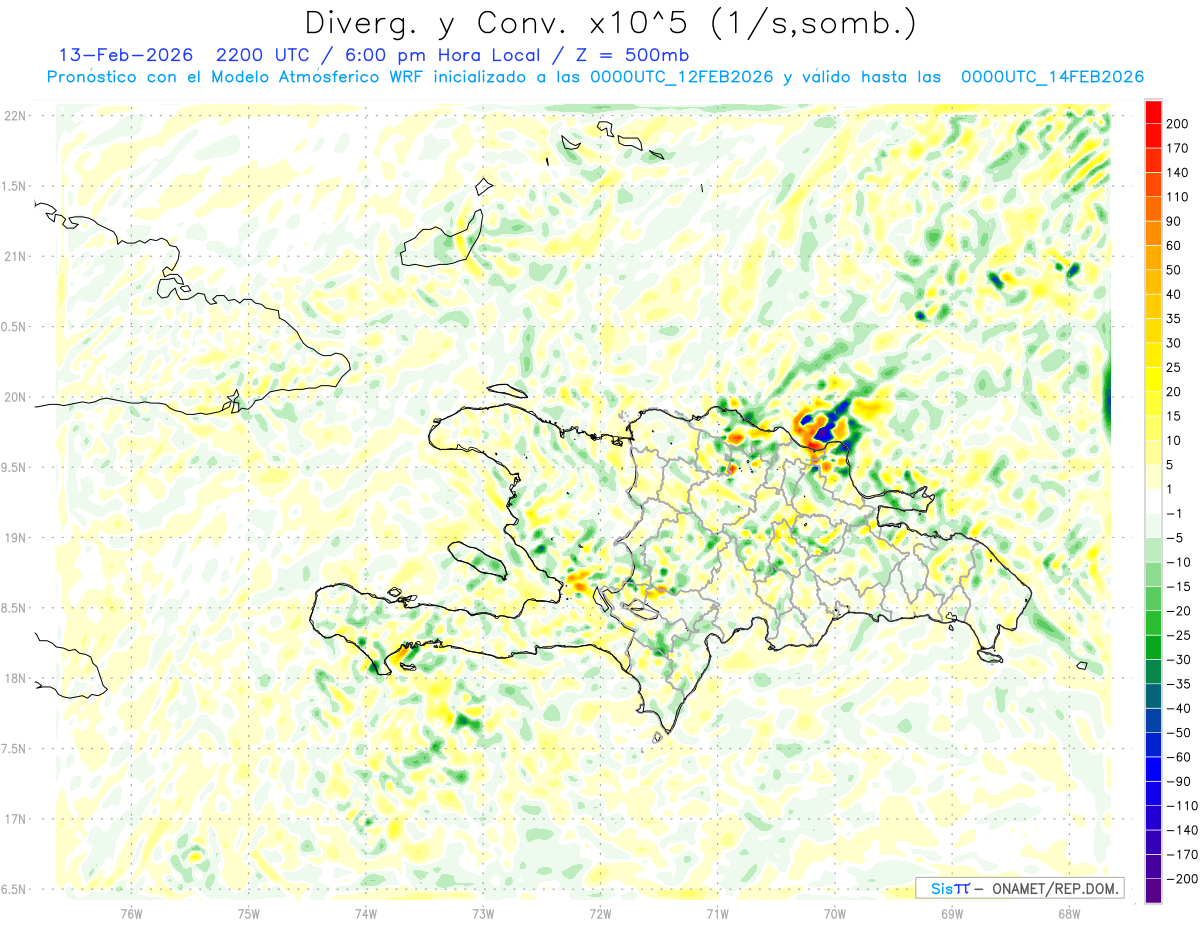Click the '60' colorbar value
1200x927 pixels.
tap(1174, 246)
